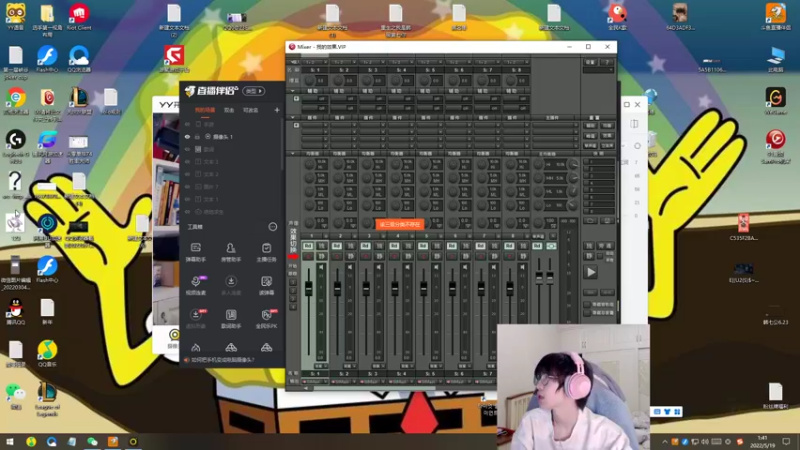800x450 pixels.
Task: Switch to the 我的场景 tab
Action: coord(205,110)
